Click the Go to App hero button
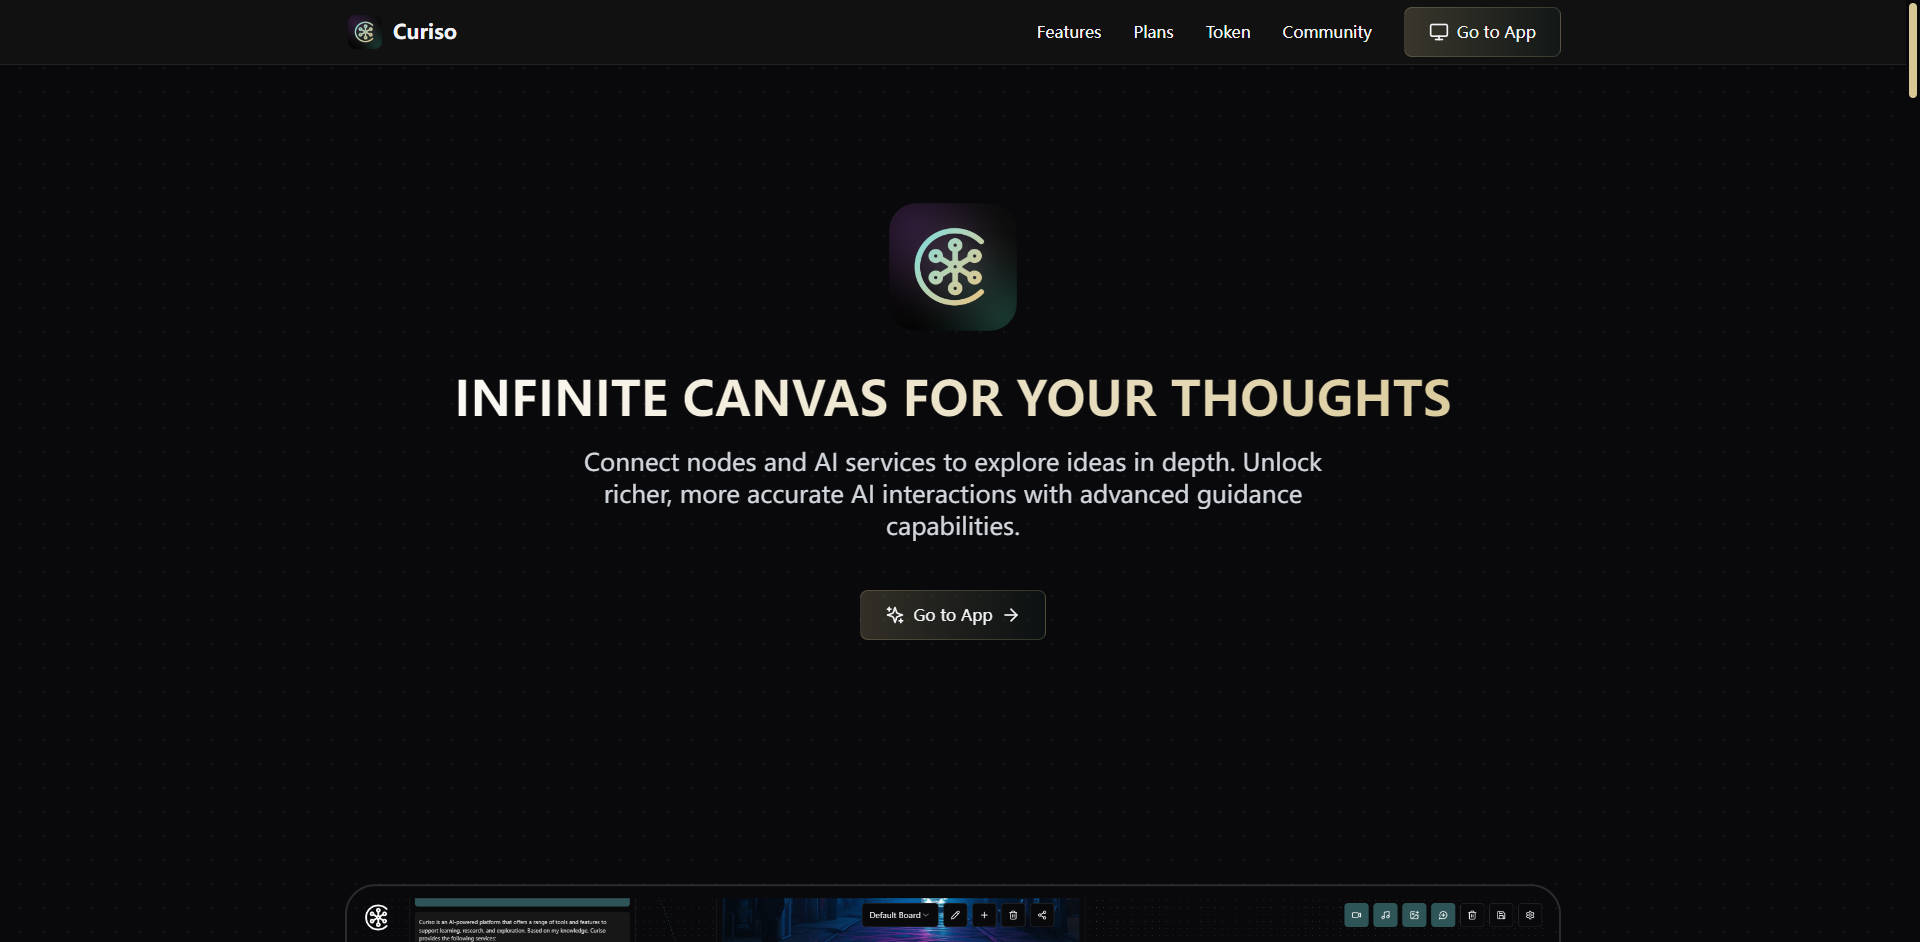 pos(952,614)
